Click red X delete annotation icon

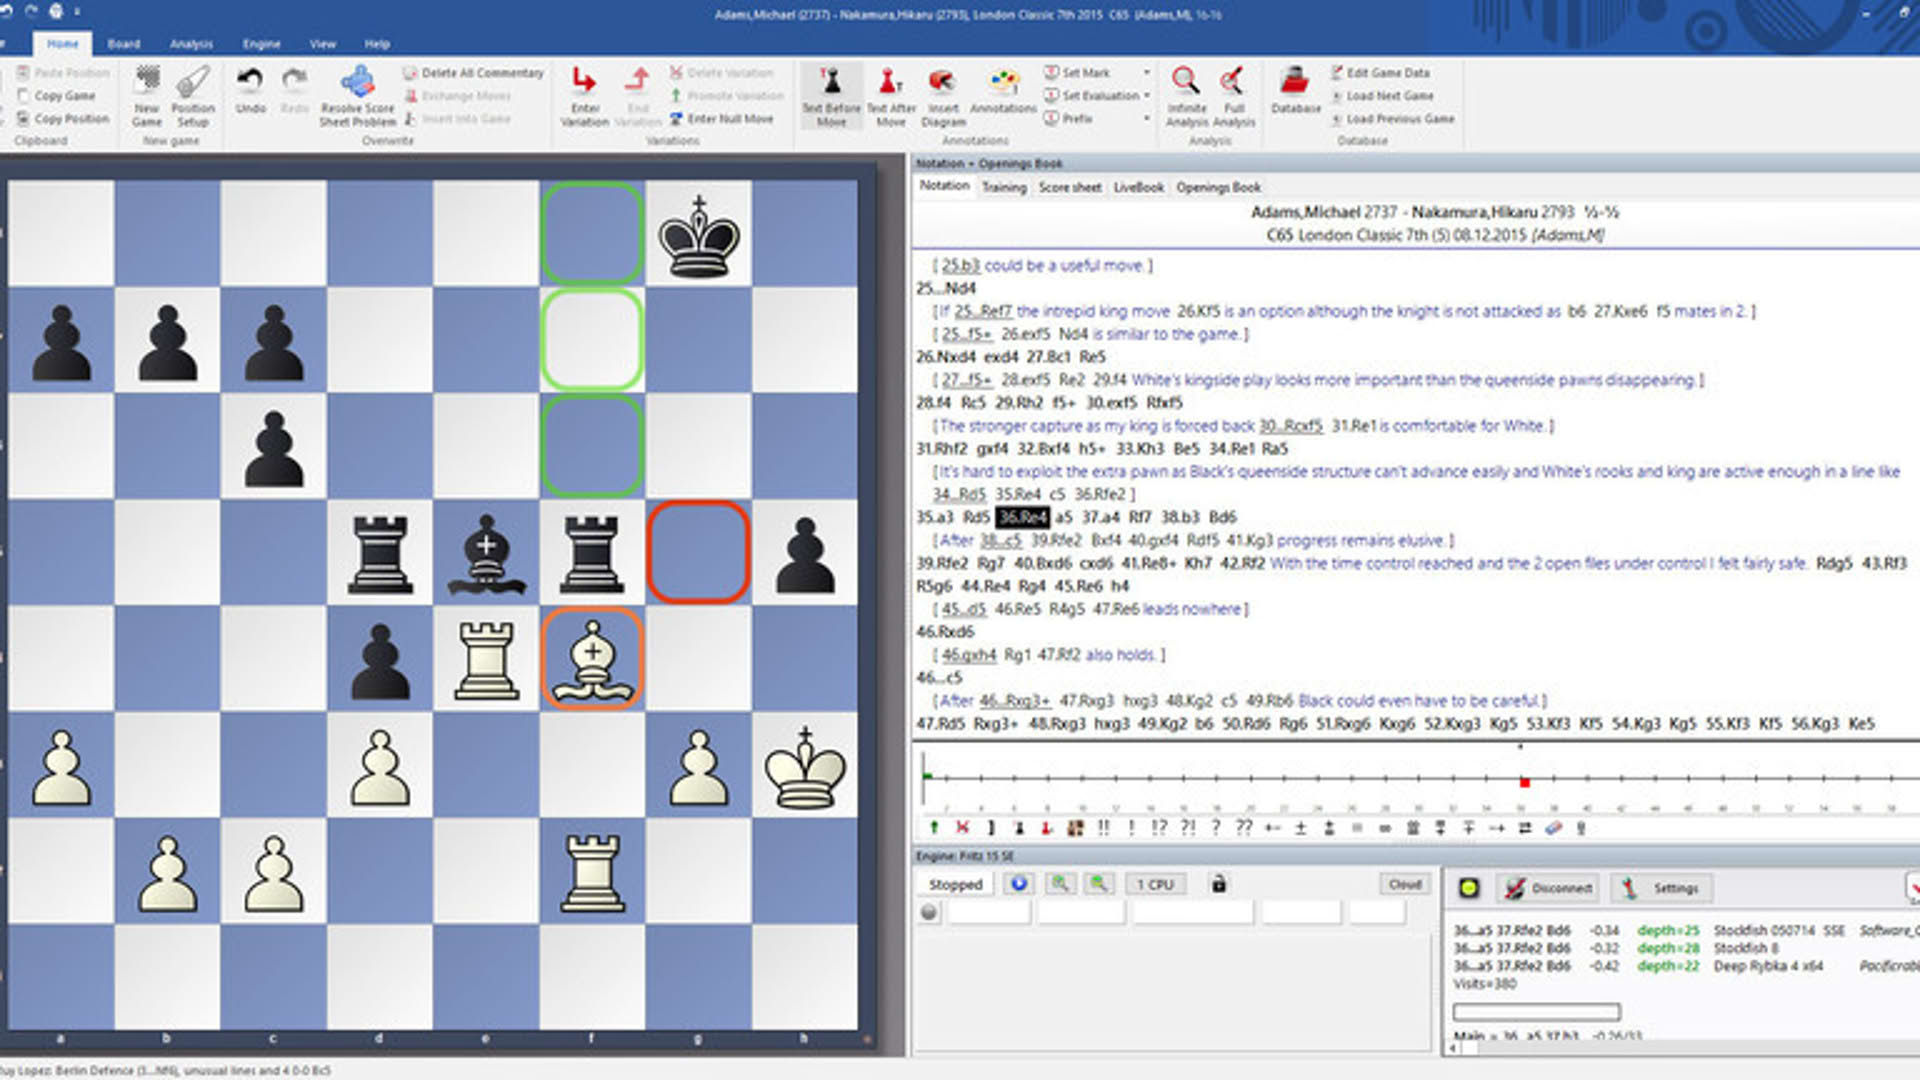point(962,828)
